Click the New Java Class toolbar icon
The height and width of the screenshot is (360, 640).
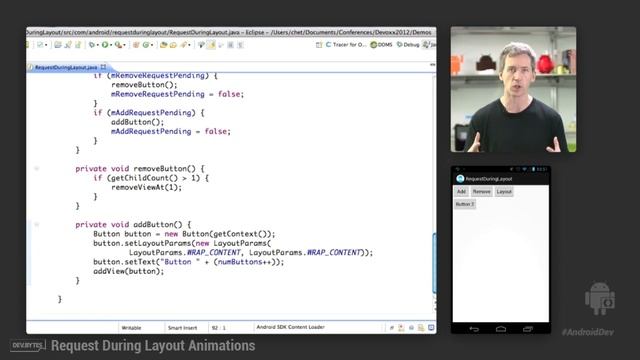coord(146,45)
